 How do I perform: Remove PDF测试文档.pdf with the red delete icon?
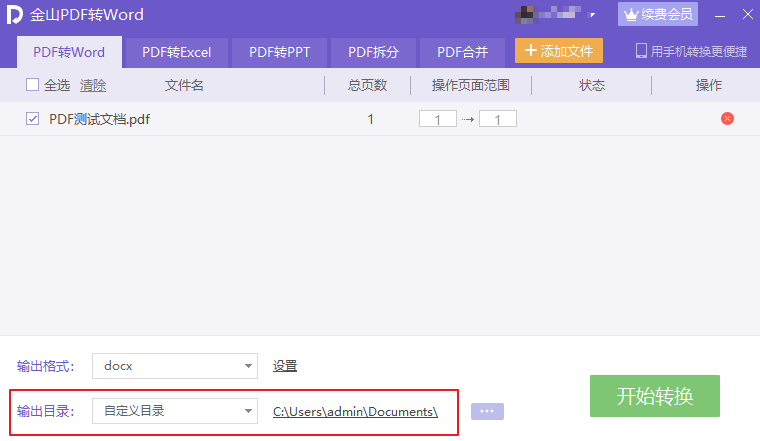coord(727,119)
